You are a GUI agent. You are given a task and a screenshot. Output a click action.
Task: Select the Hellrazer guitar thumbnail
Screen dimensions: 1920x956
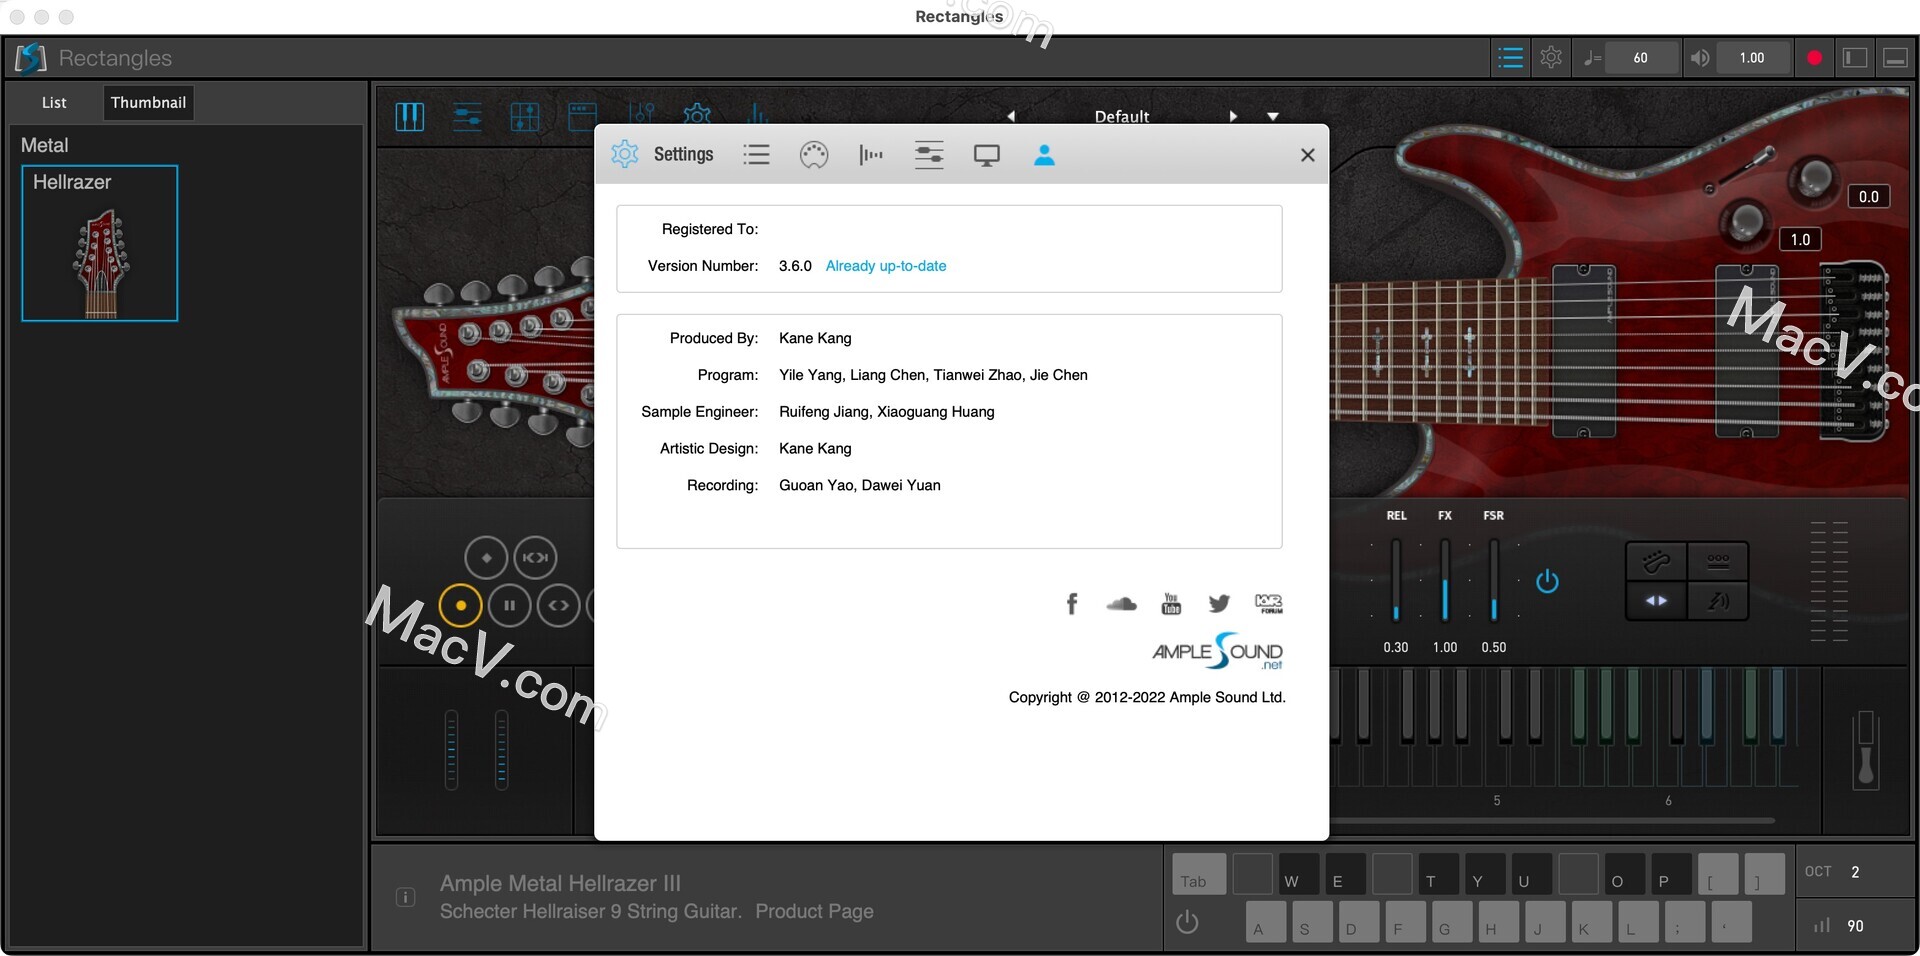[100, 243]
